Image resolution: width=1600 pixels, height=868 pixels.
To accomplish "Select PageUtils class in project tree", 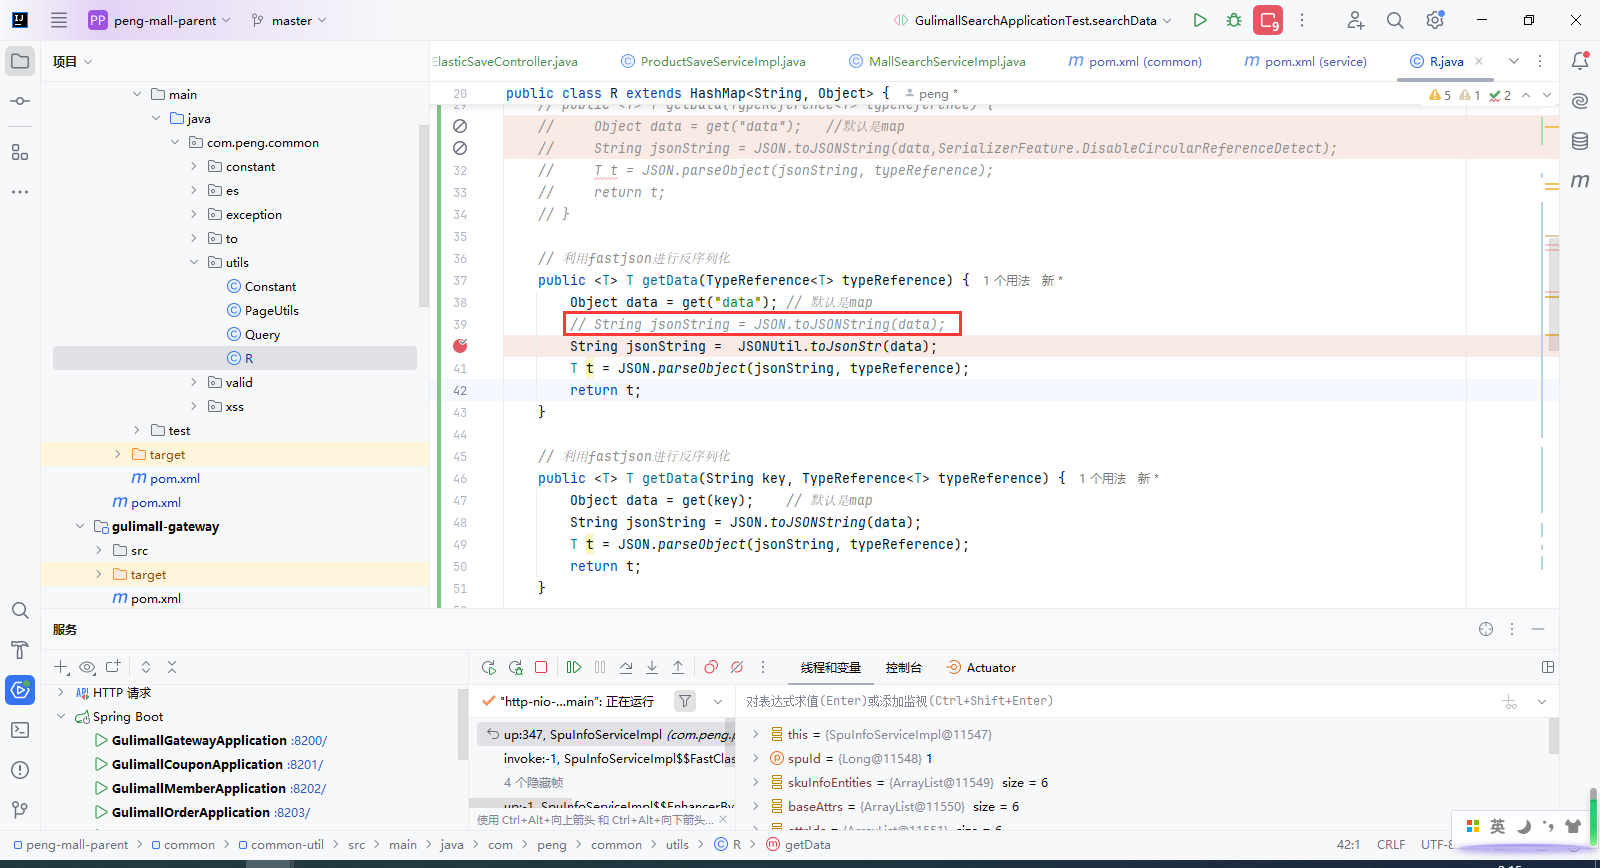I will point(272,310).
